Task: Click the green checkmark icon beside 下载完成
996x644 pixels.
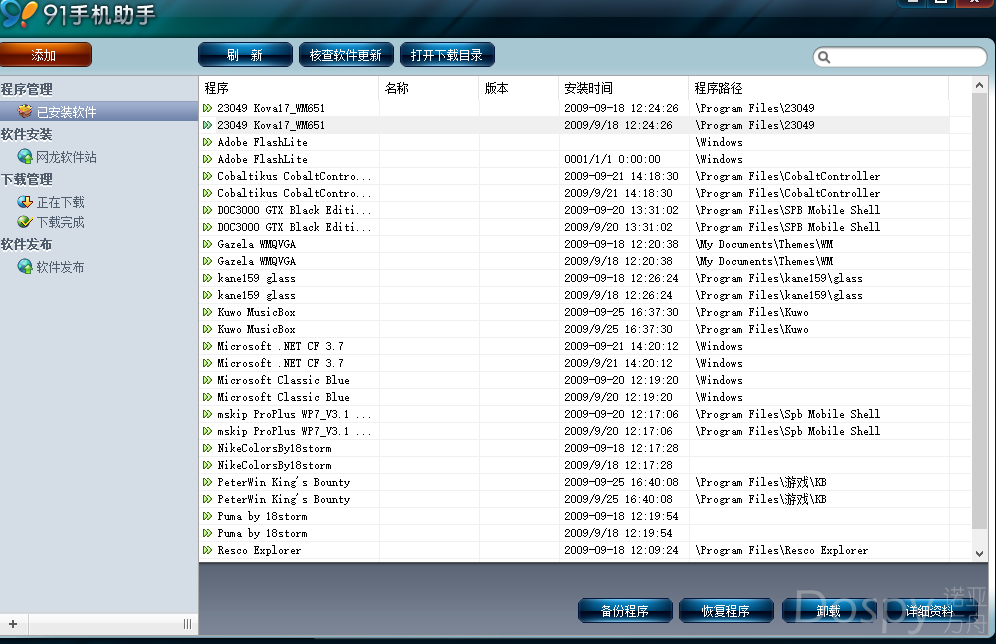Action: pos(25,221)
